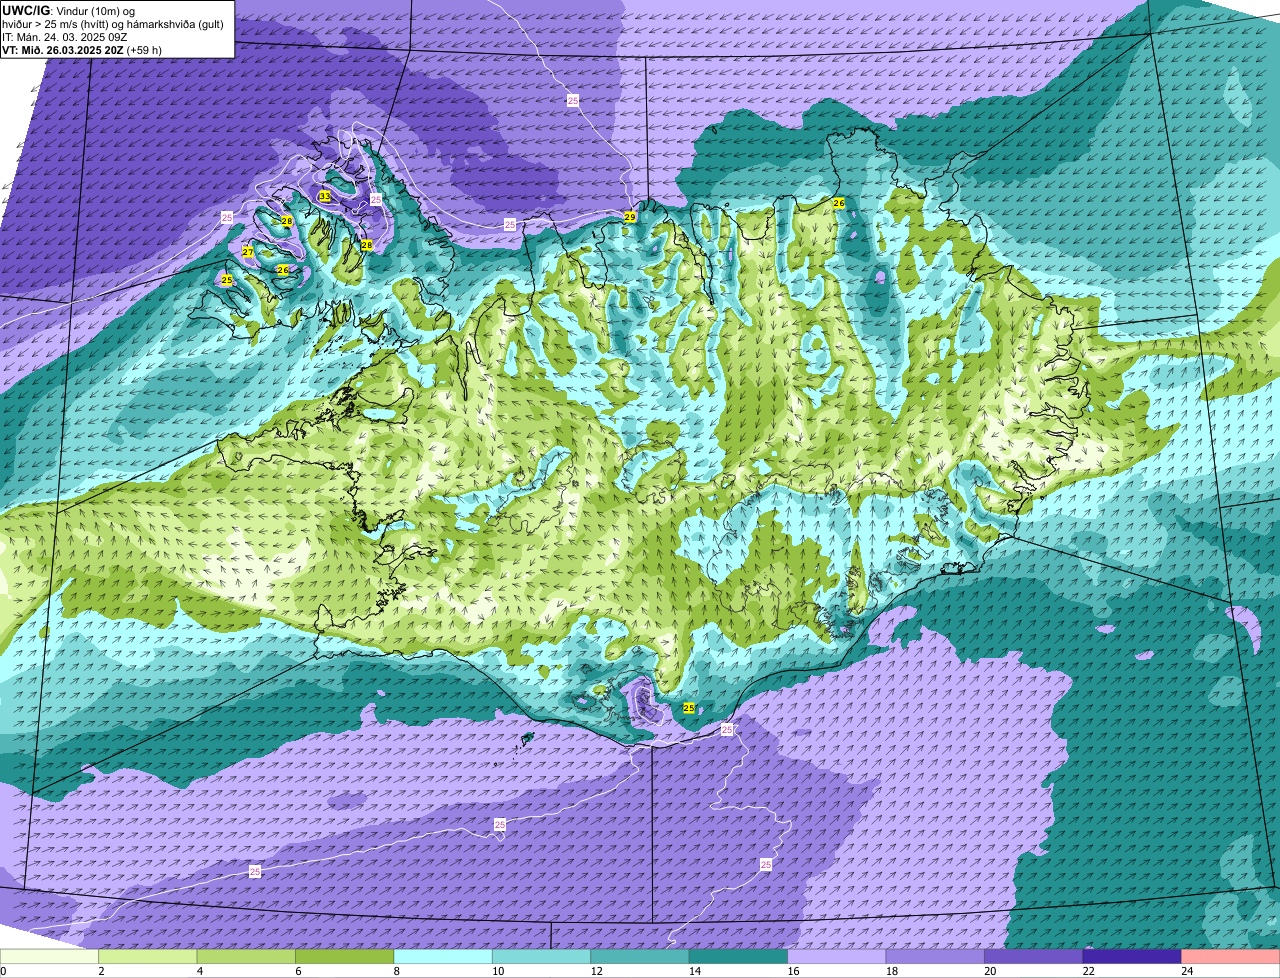Select the dark teal 14–16 m/s swatch

coord(738,956)
